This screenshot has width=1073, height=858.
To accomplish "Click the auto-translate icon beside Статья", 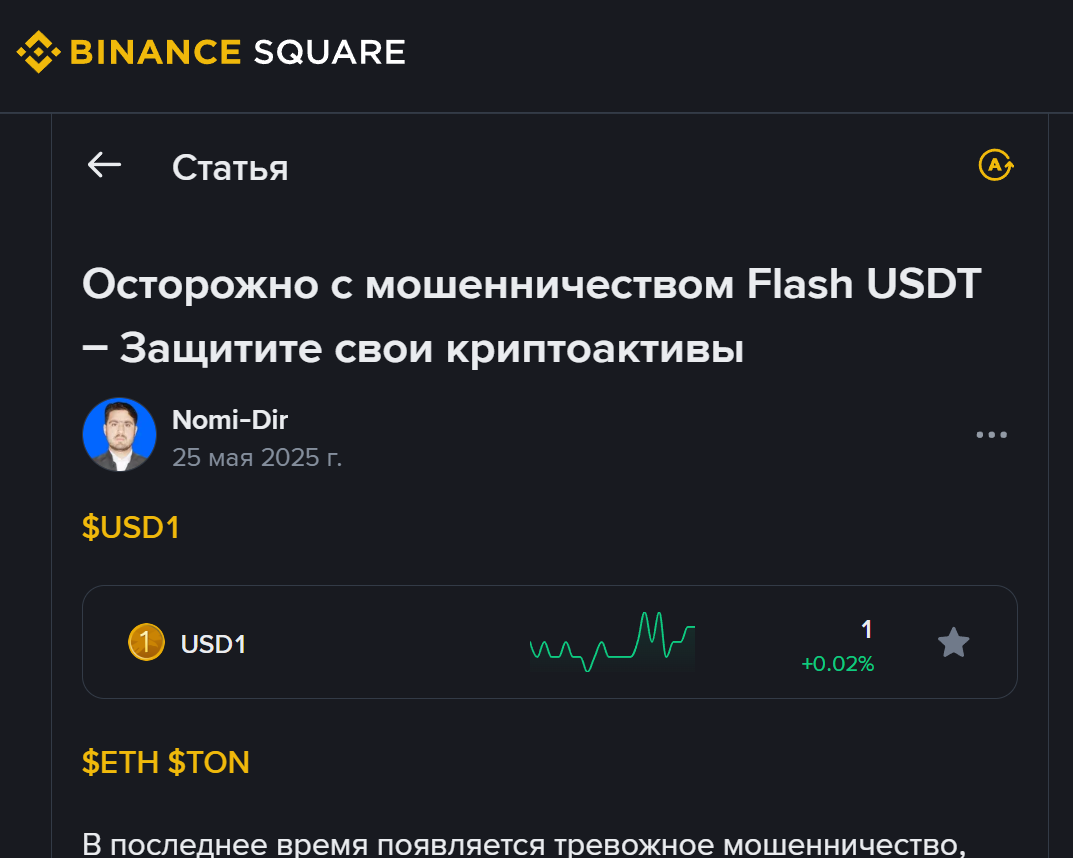I will pyautogui.click(x=995, y=165).
